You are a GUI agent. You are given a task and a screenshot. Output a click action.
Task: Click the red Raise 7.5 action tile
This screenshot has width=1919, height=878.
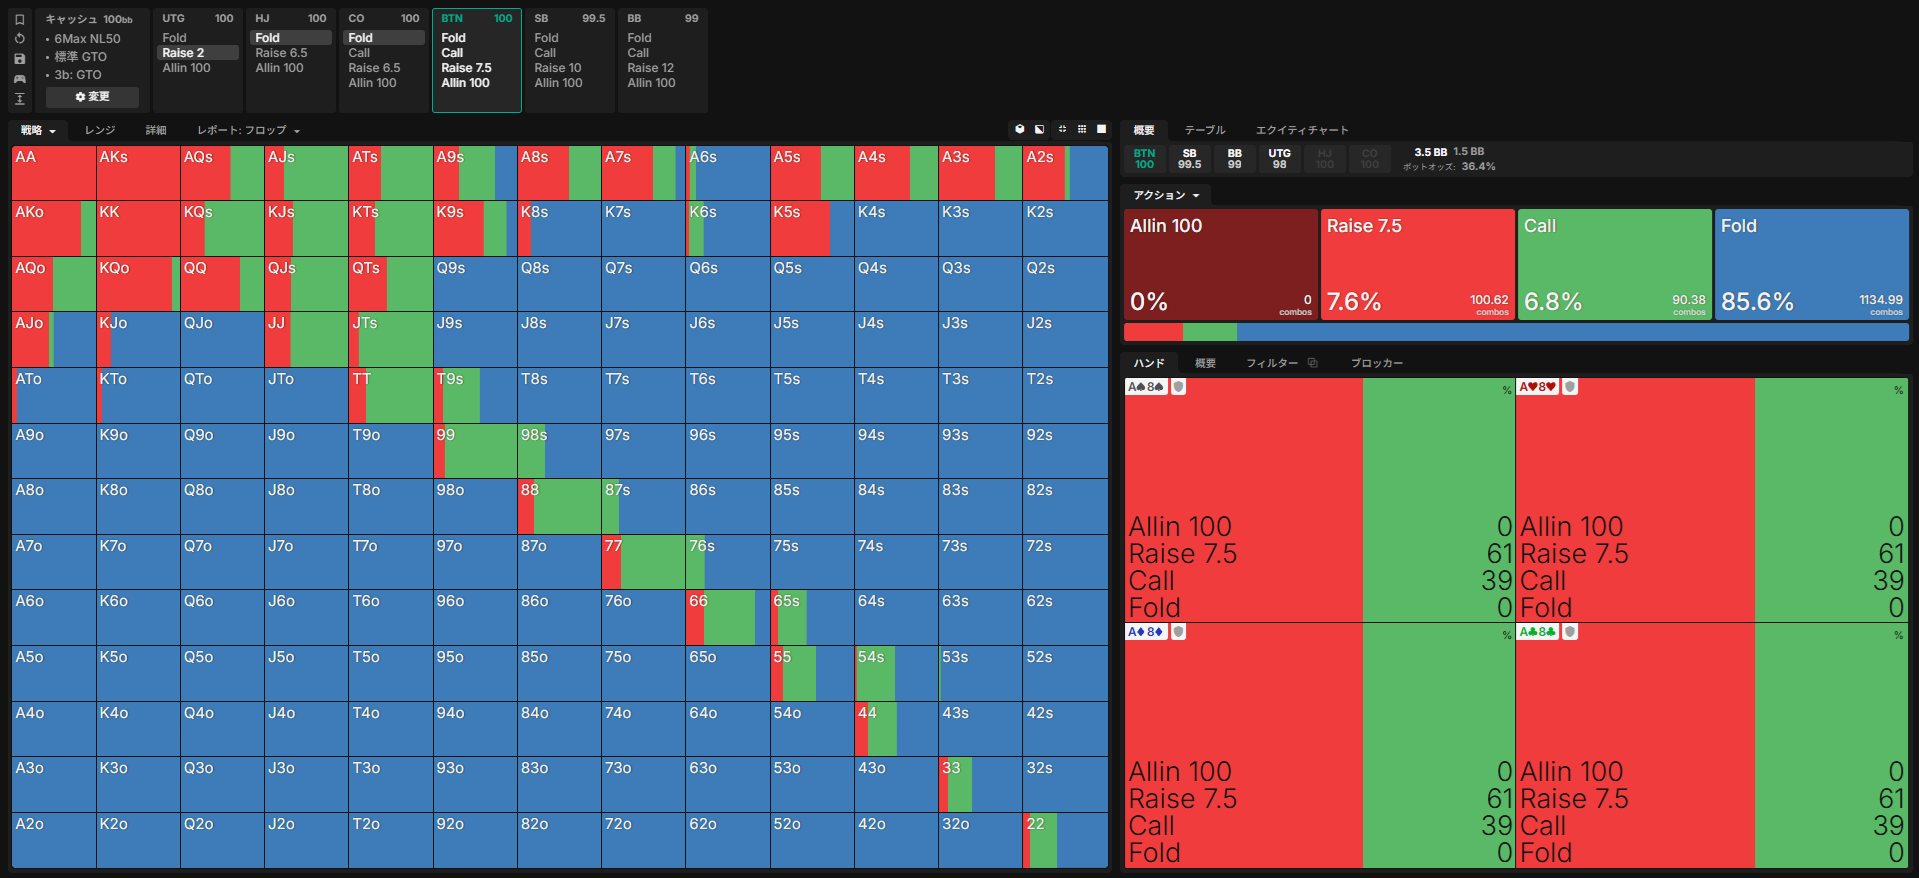point(1417,264)
